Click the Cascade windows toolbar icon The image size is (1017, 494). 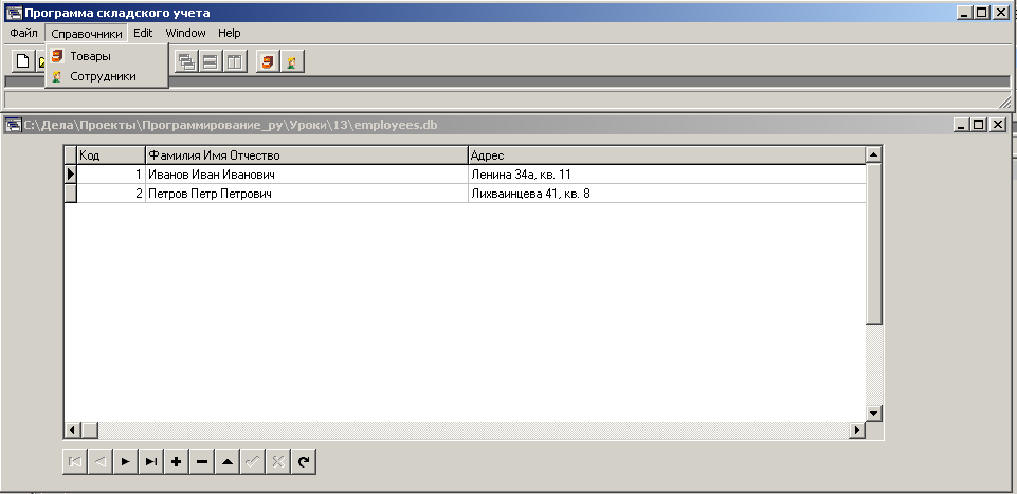[187, 62]
